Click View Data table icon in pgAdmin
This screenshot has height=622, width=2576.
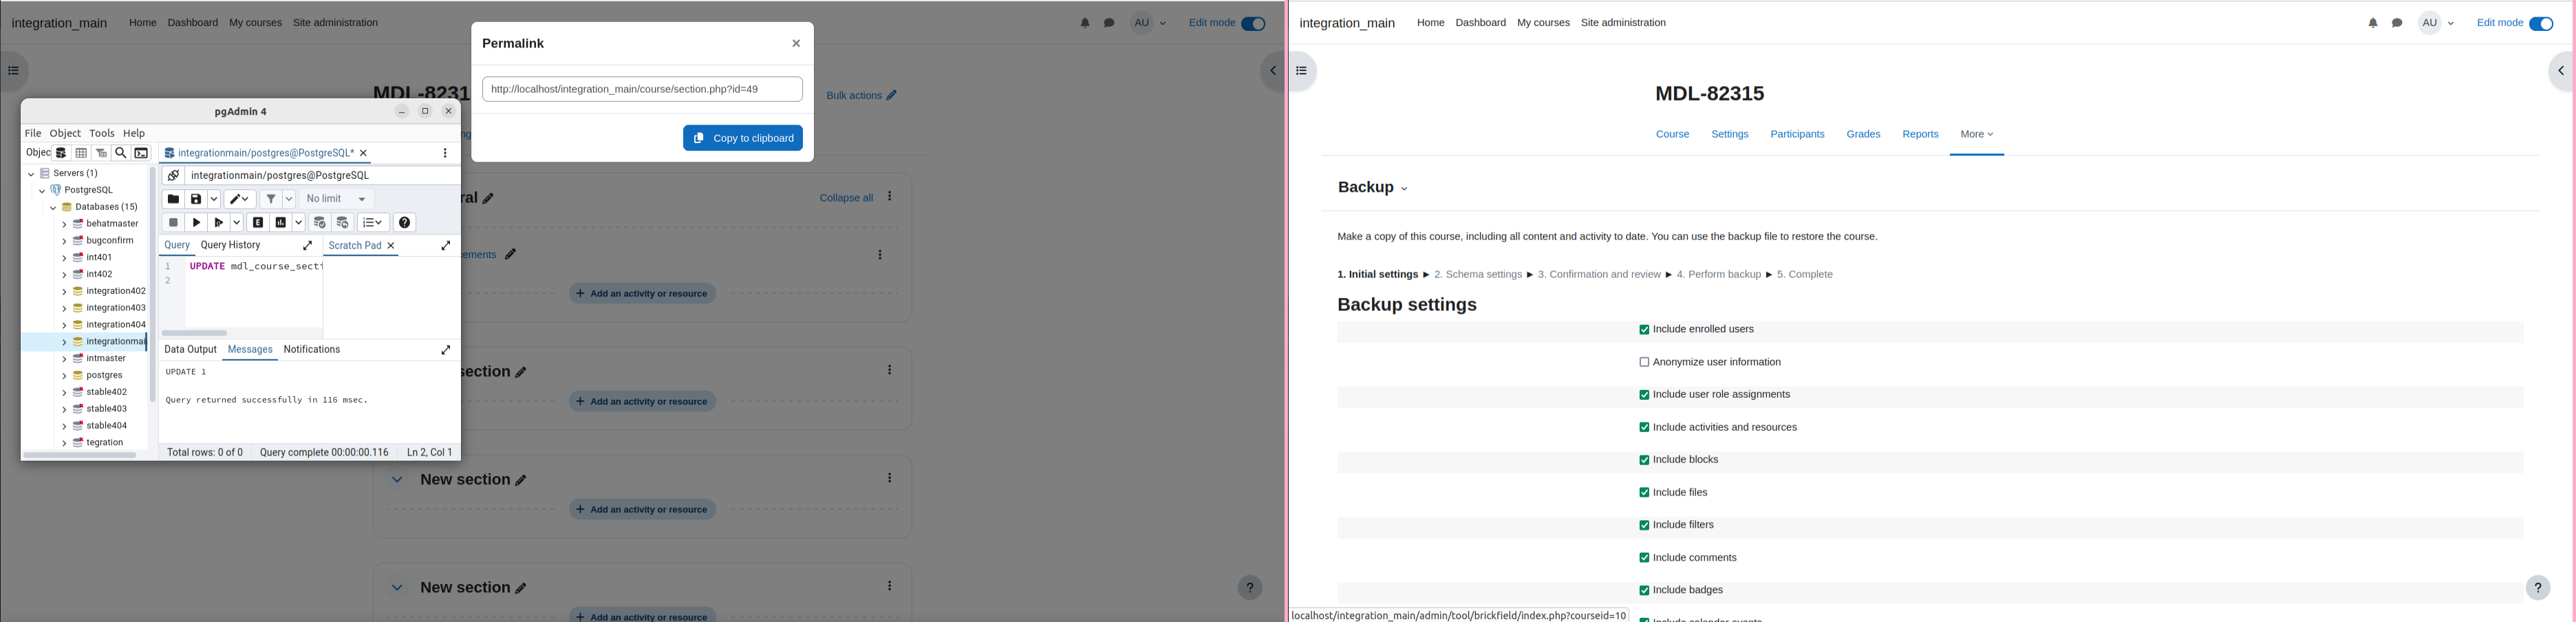pyautogui.click(x=82, y=153)
